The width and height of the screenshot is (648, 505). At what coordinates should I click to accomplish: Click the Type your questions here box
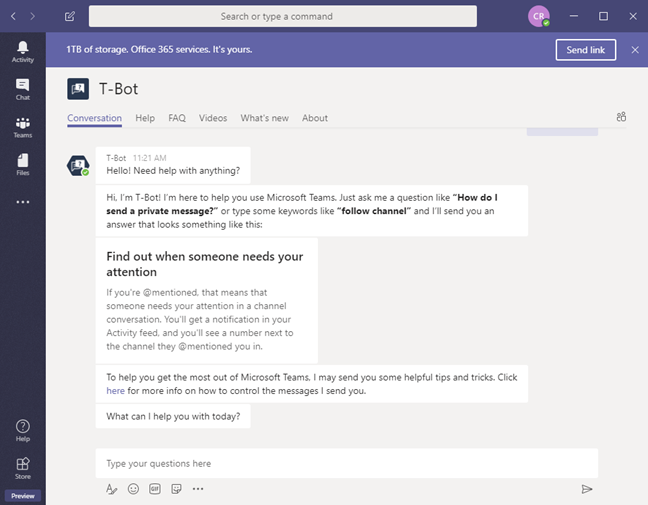pos(347,463)
